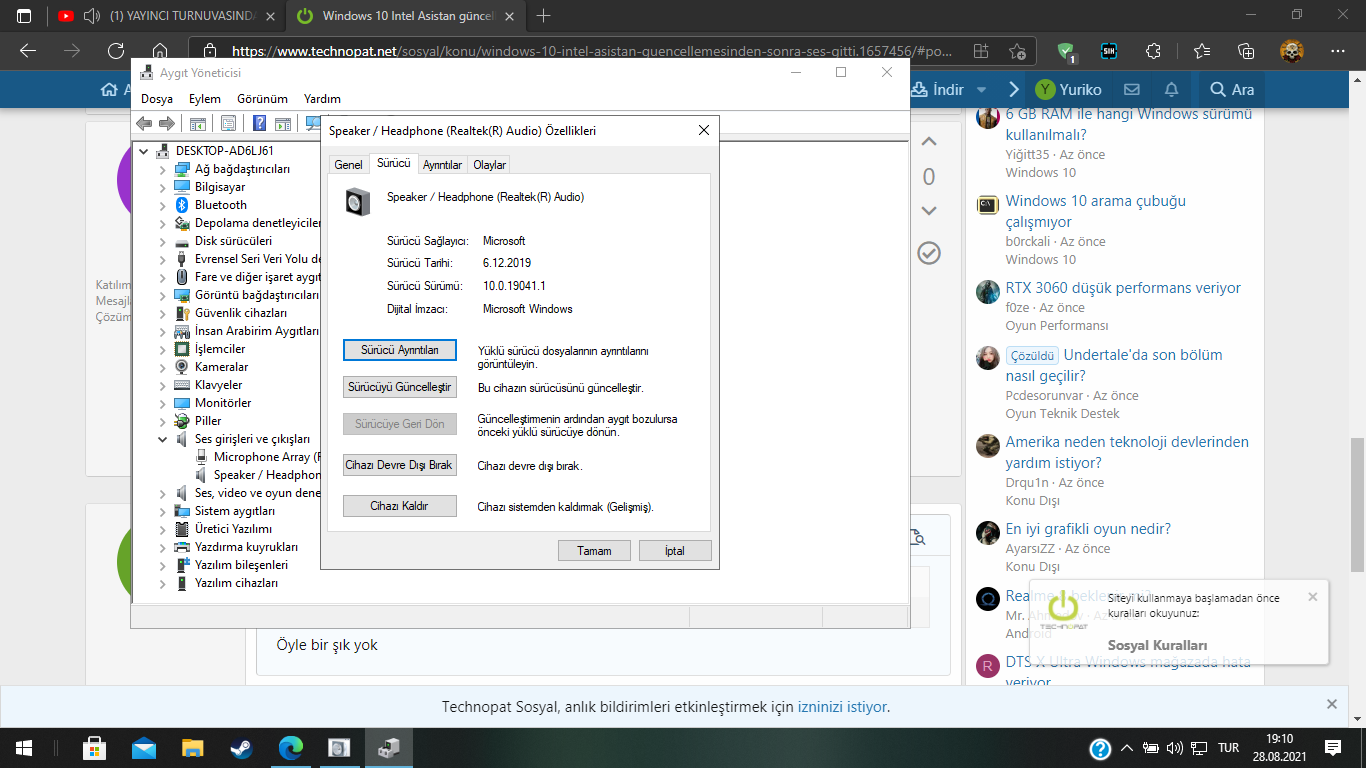Open the Mail app from the taskbar
Image resolution: width=1366 pixels, height=768 pixels.
click(x=144, y=747)
